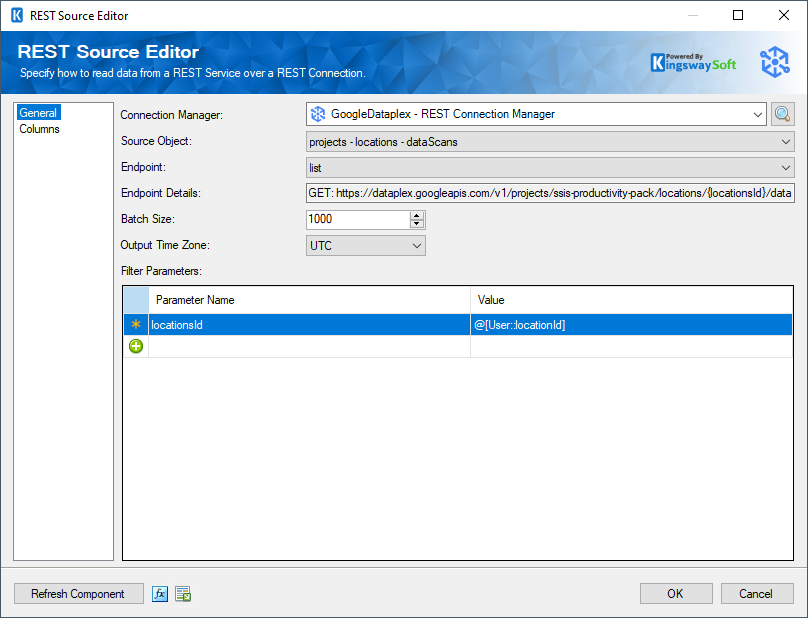The width and height of the screenshot is (808, 618).
Task: Decrease Batch Size with down arrow
Action: [417, 224]
